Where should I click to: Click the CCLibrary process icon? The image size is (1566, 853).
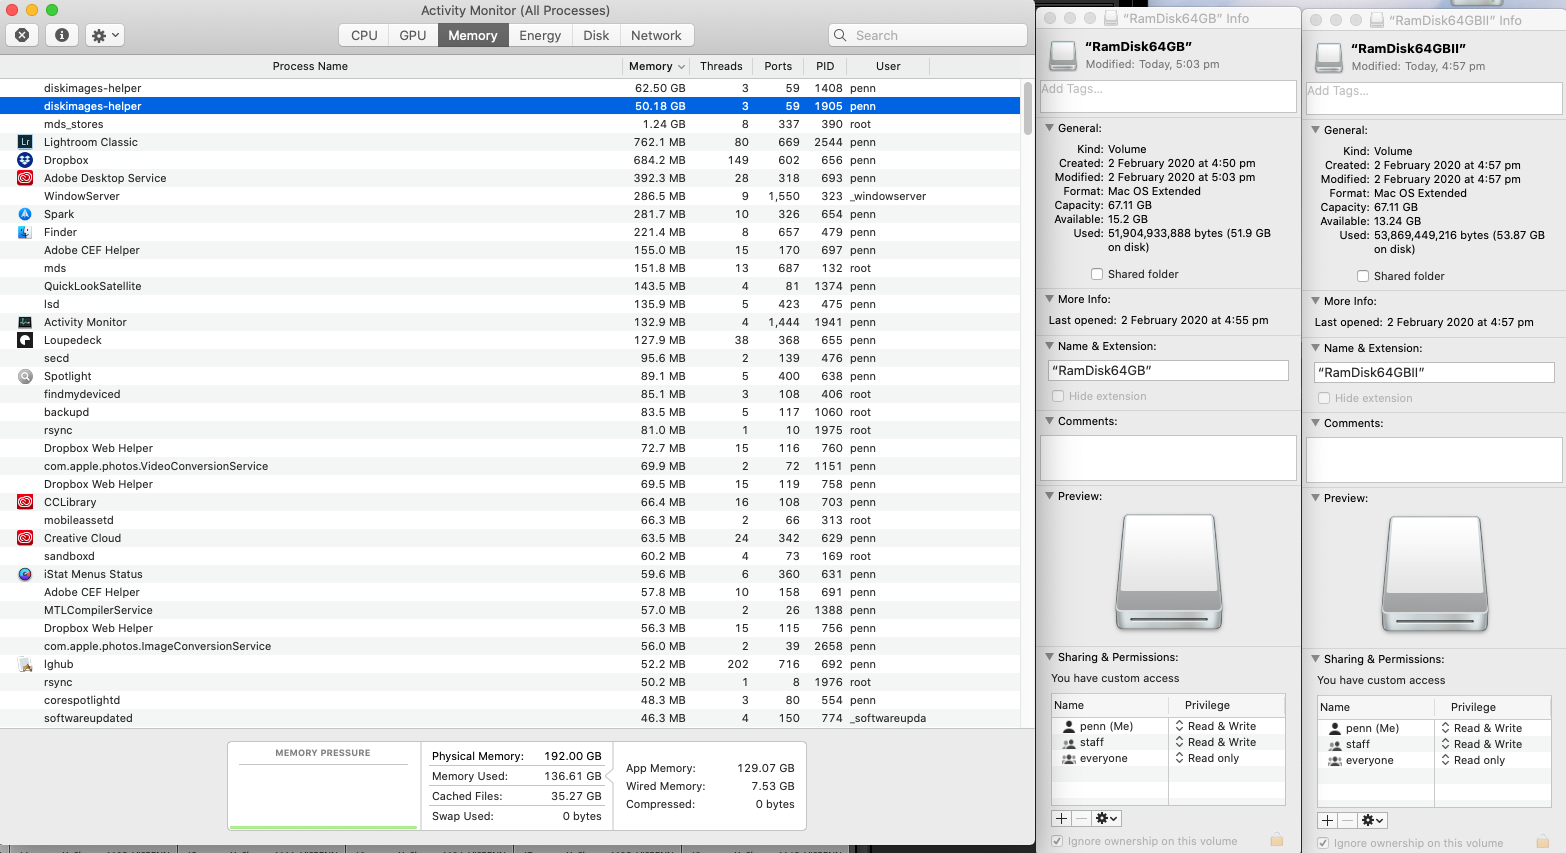click(x=25, y=502)
